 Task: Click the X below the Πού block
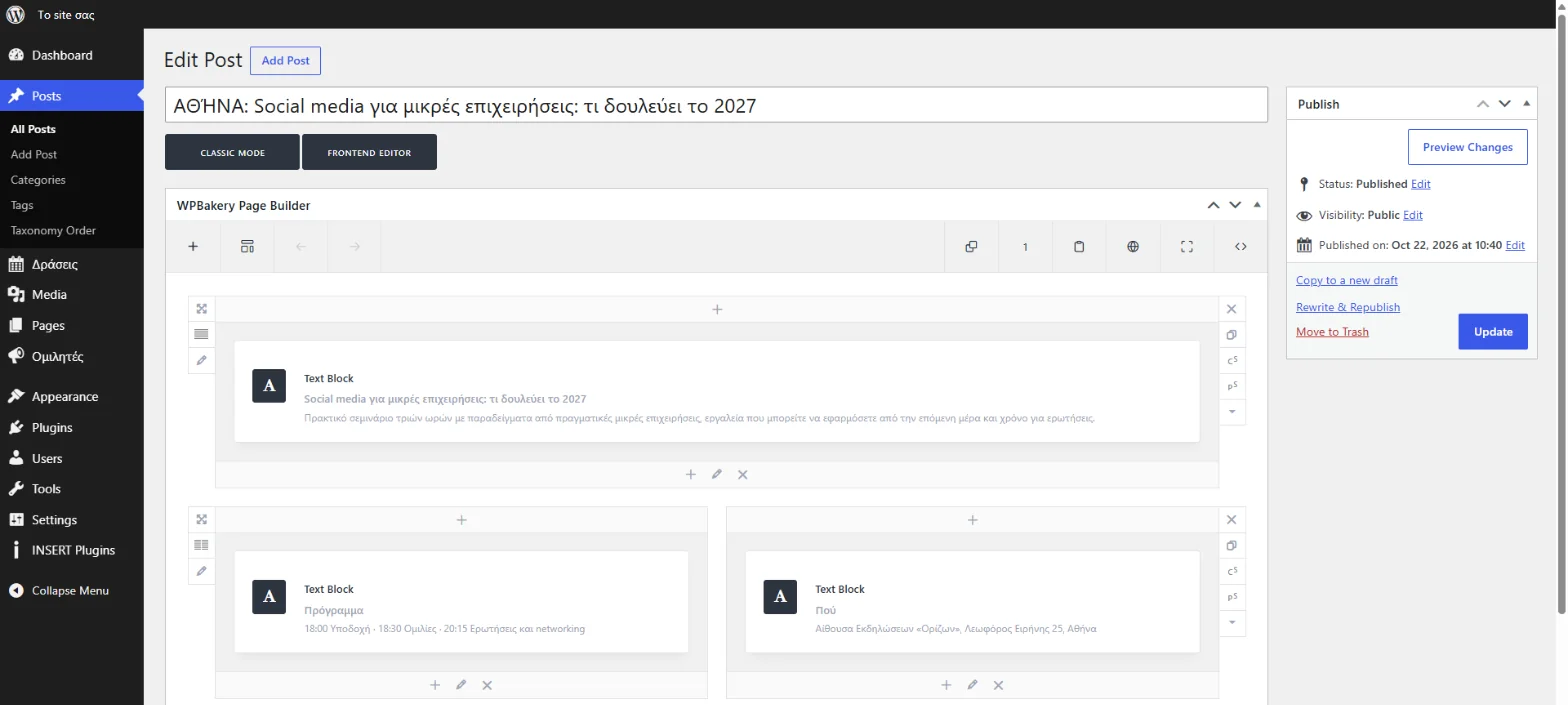click(998, 685)
